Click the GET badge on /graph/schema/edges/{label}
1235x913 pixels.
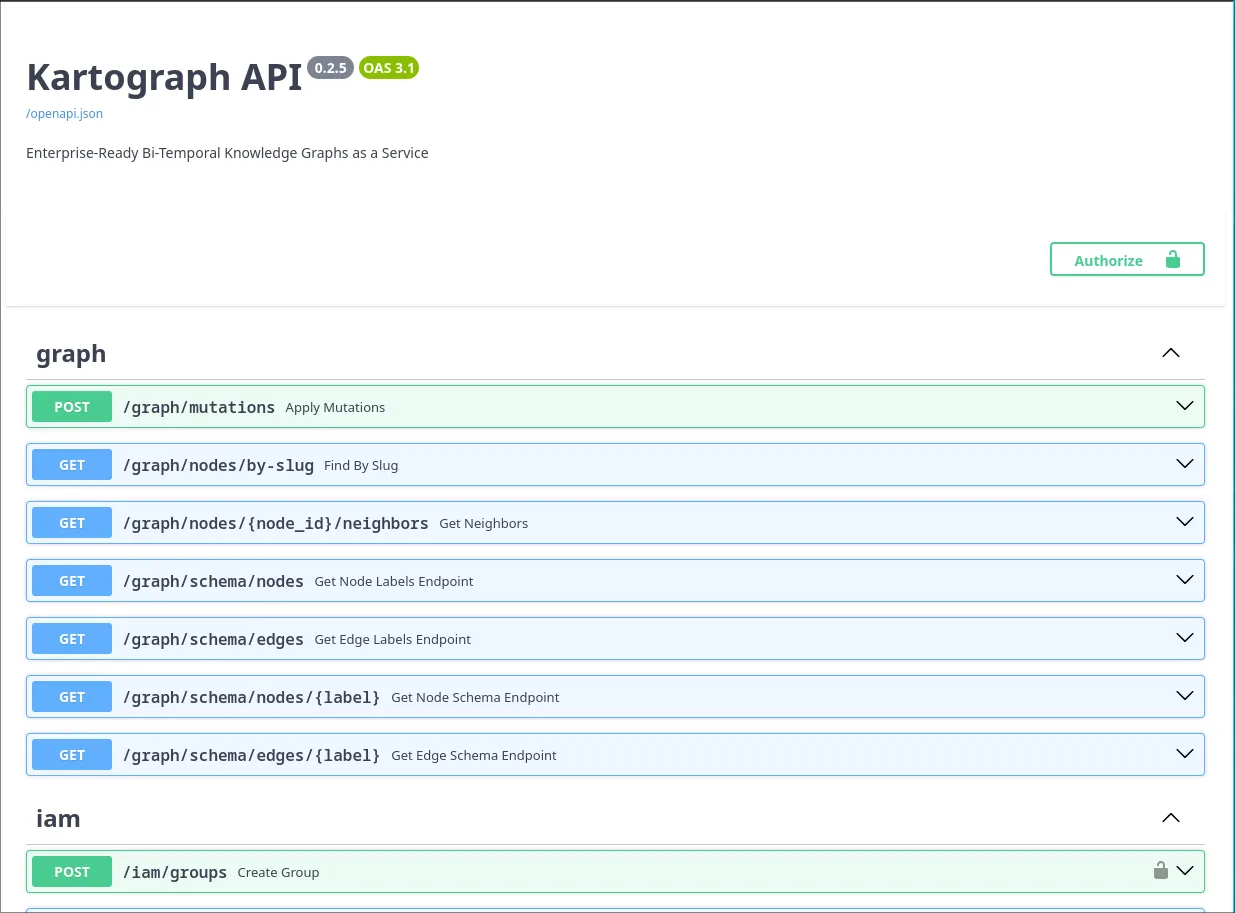click(x=71, y=754)
